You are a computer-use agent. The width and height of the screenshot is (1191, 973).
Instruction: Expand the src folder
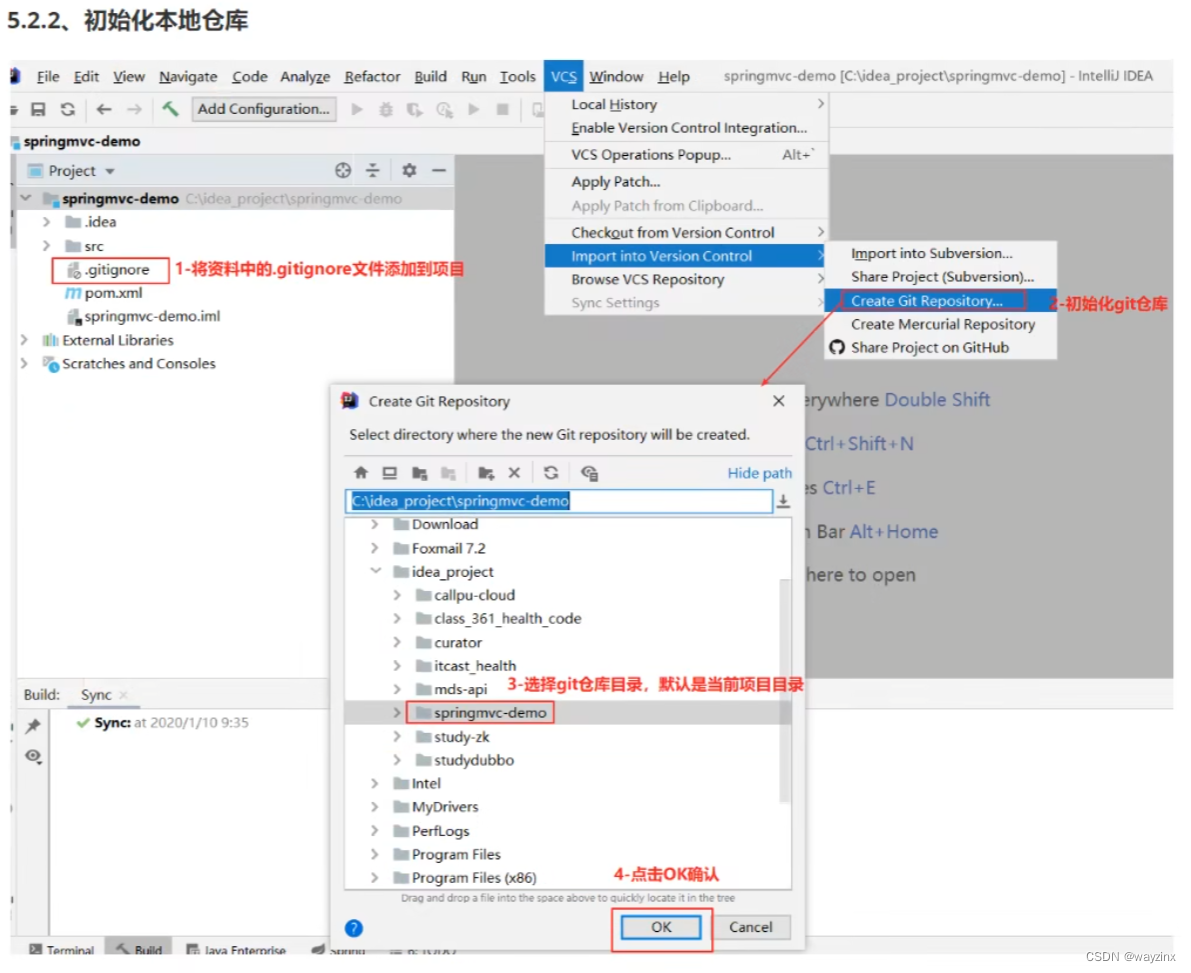click(47, 246)
